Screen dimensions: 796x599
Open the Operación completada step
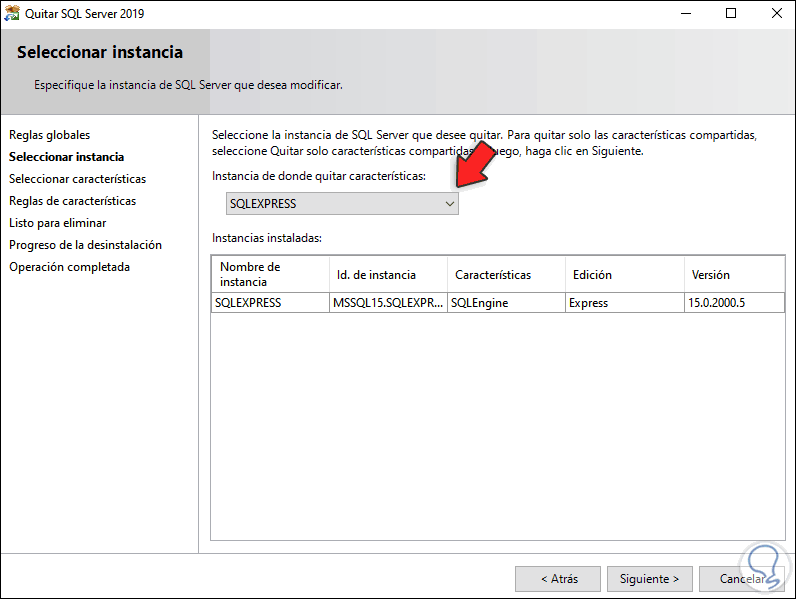click(x=70, y=267)
